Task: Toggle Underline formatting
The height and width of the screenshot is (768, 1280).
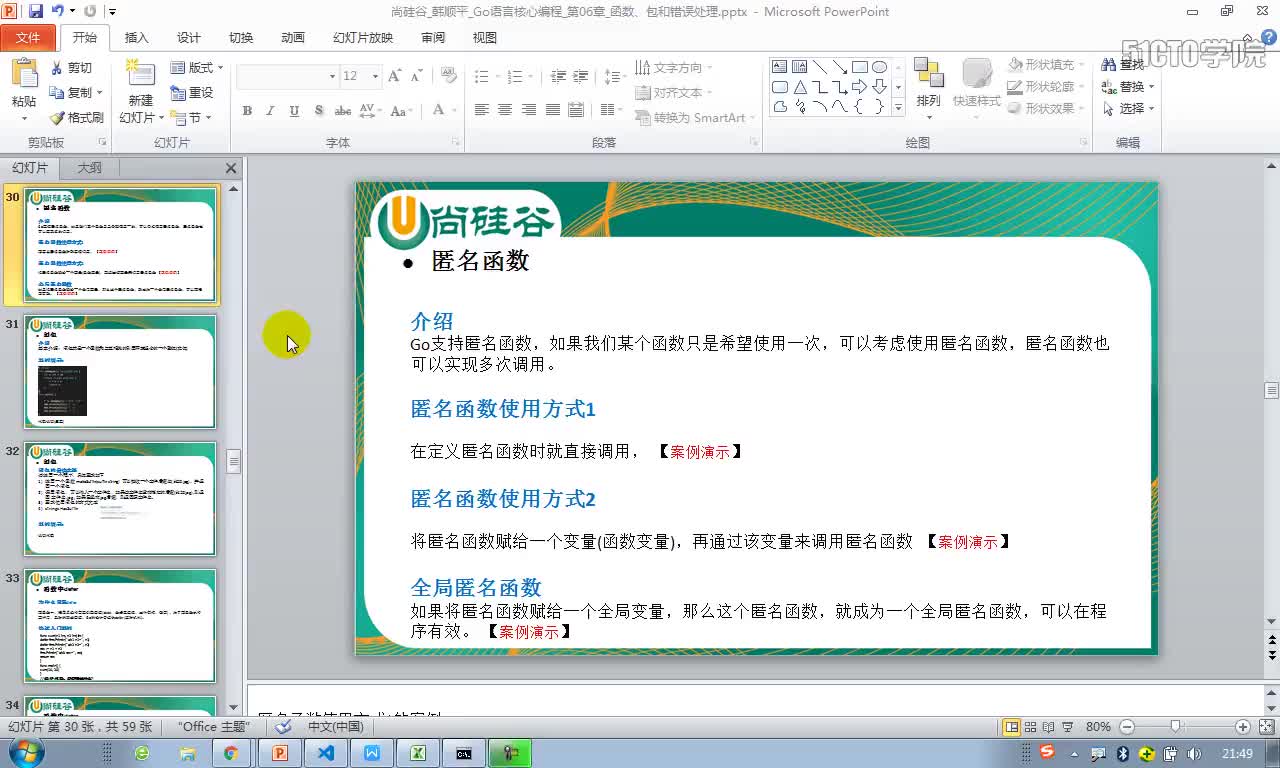Action: [x=294, y=110]
